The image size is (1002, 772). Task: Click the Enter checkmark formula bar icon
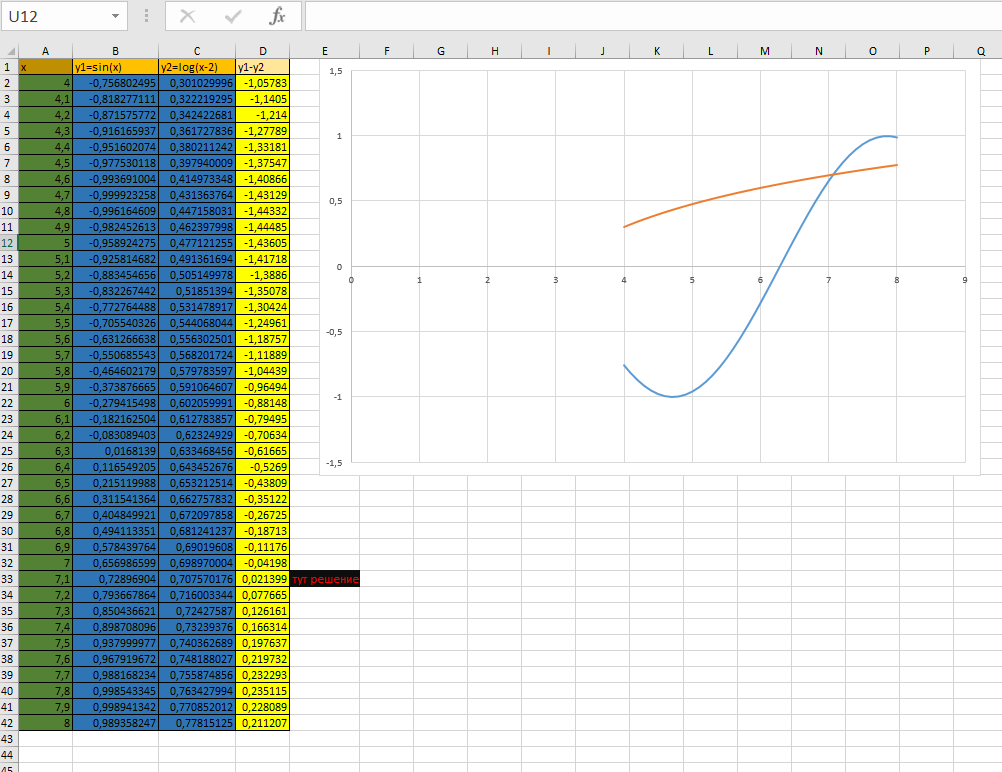(x=233, y=16)
